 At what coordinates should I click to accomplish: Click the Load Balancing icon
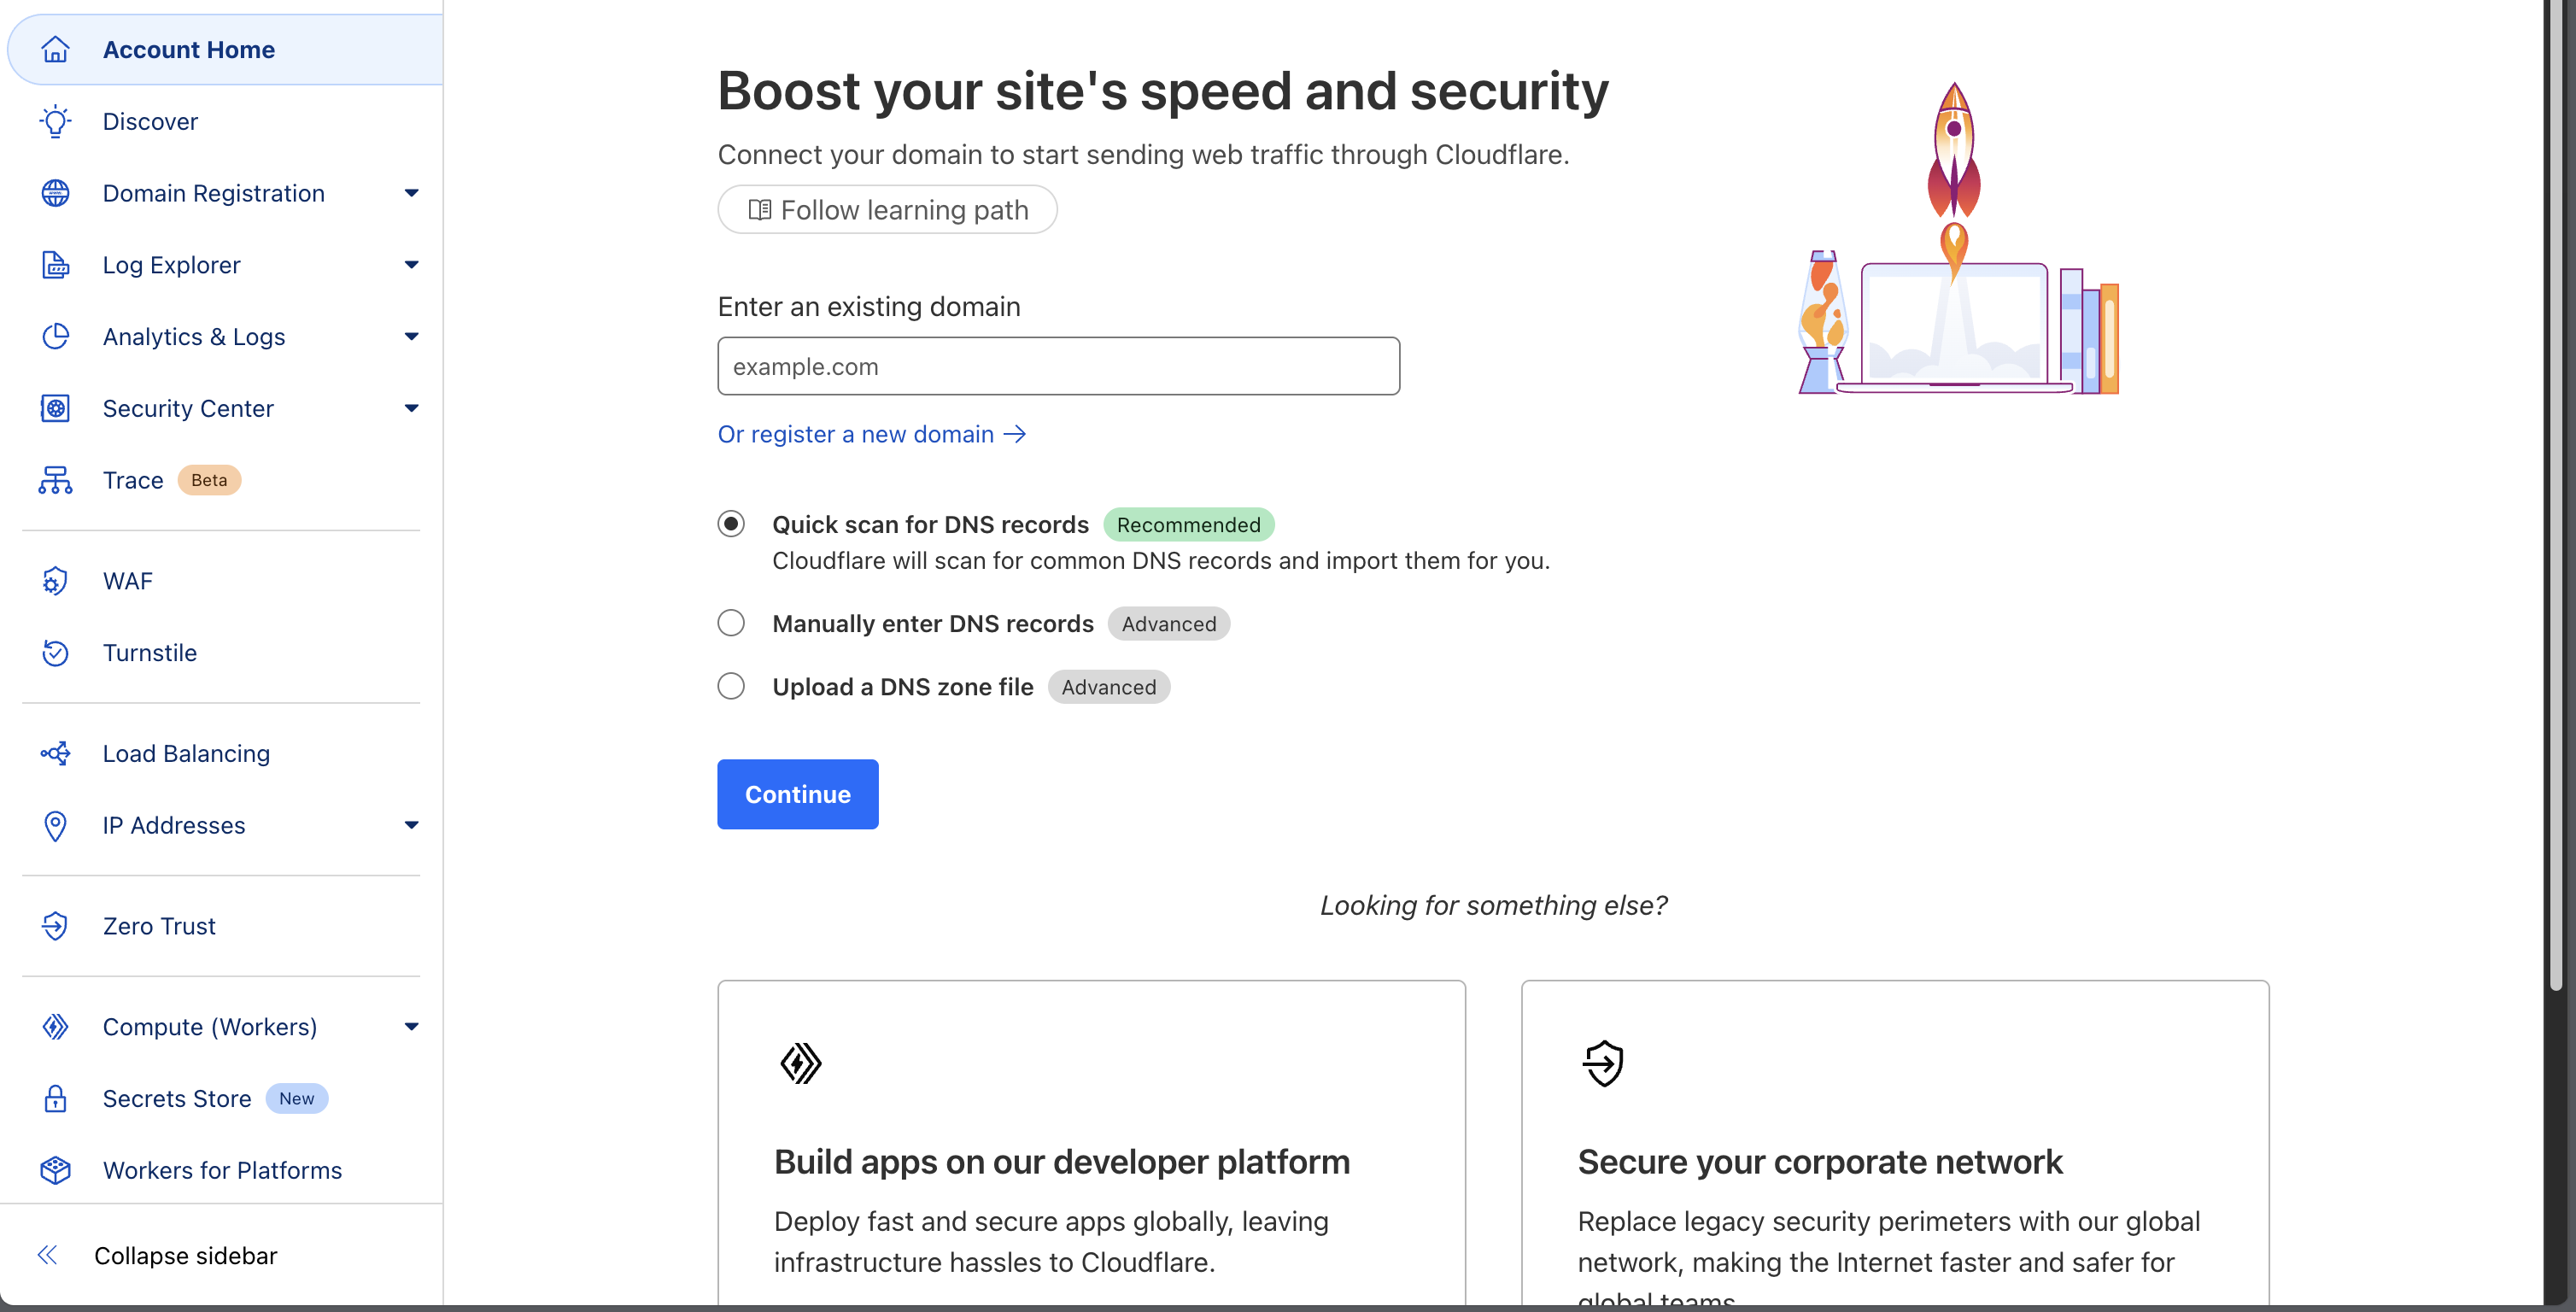point(55,753)
